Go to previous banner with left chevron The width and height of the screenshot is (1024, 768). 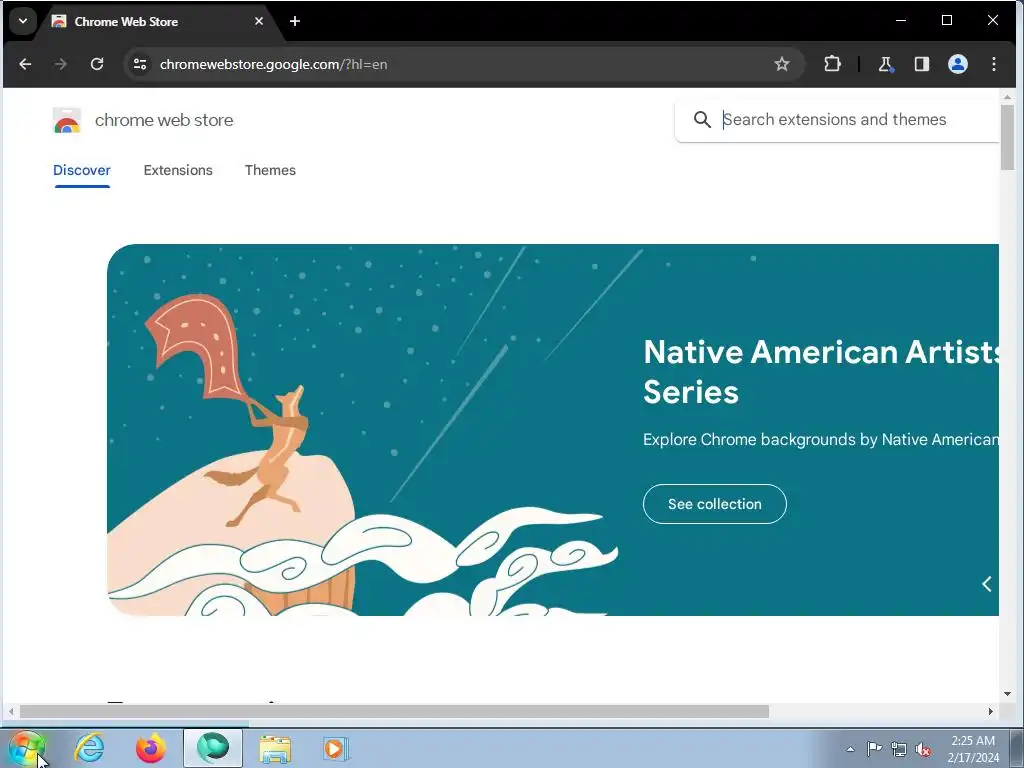click(987, 584)
